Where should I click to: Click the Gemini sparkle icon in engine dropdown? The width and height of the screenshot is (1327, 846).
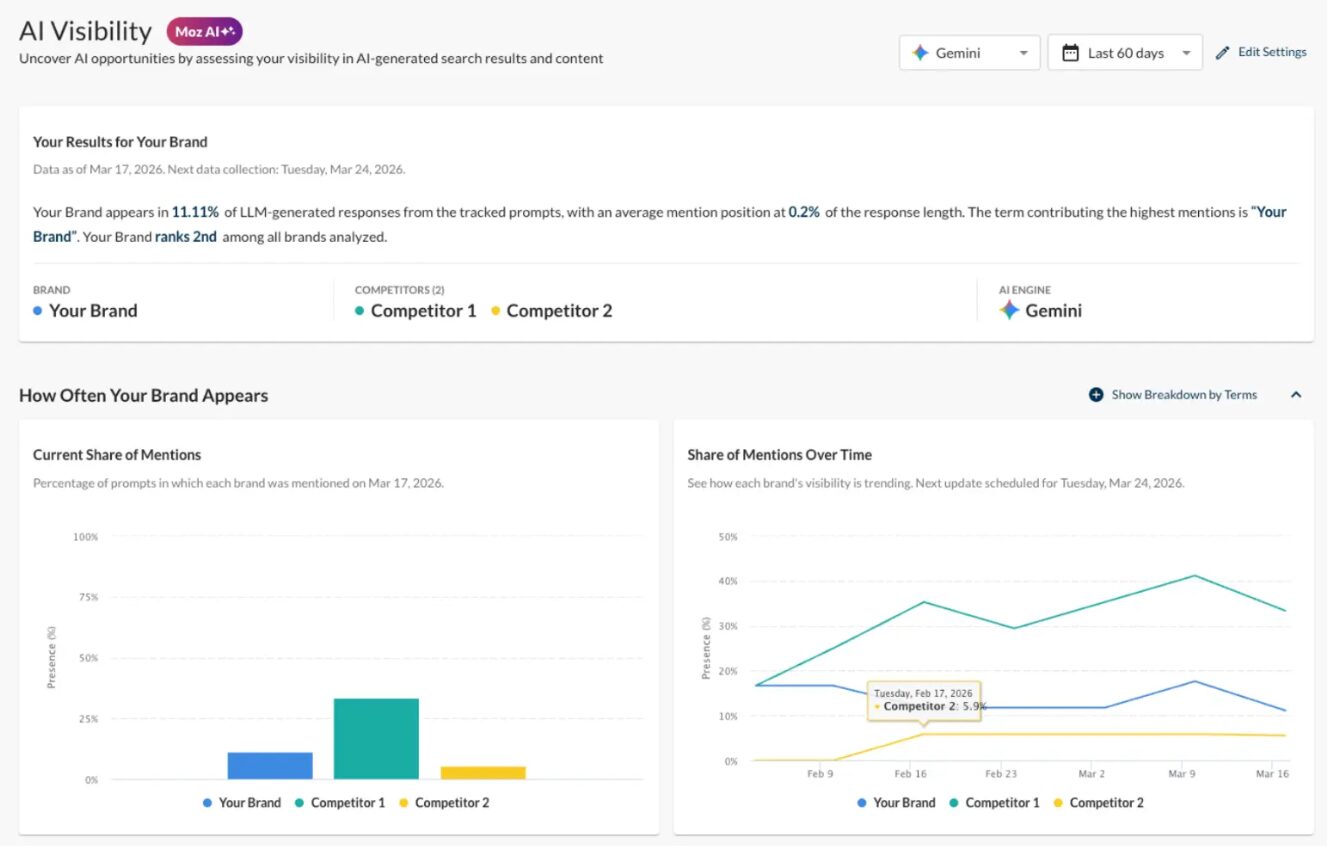920,53
